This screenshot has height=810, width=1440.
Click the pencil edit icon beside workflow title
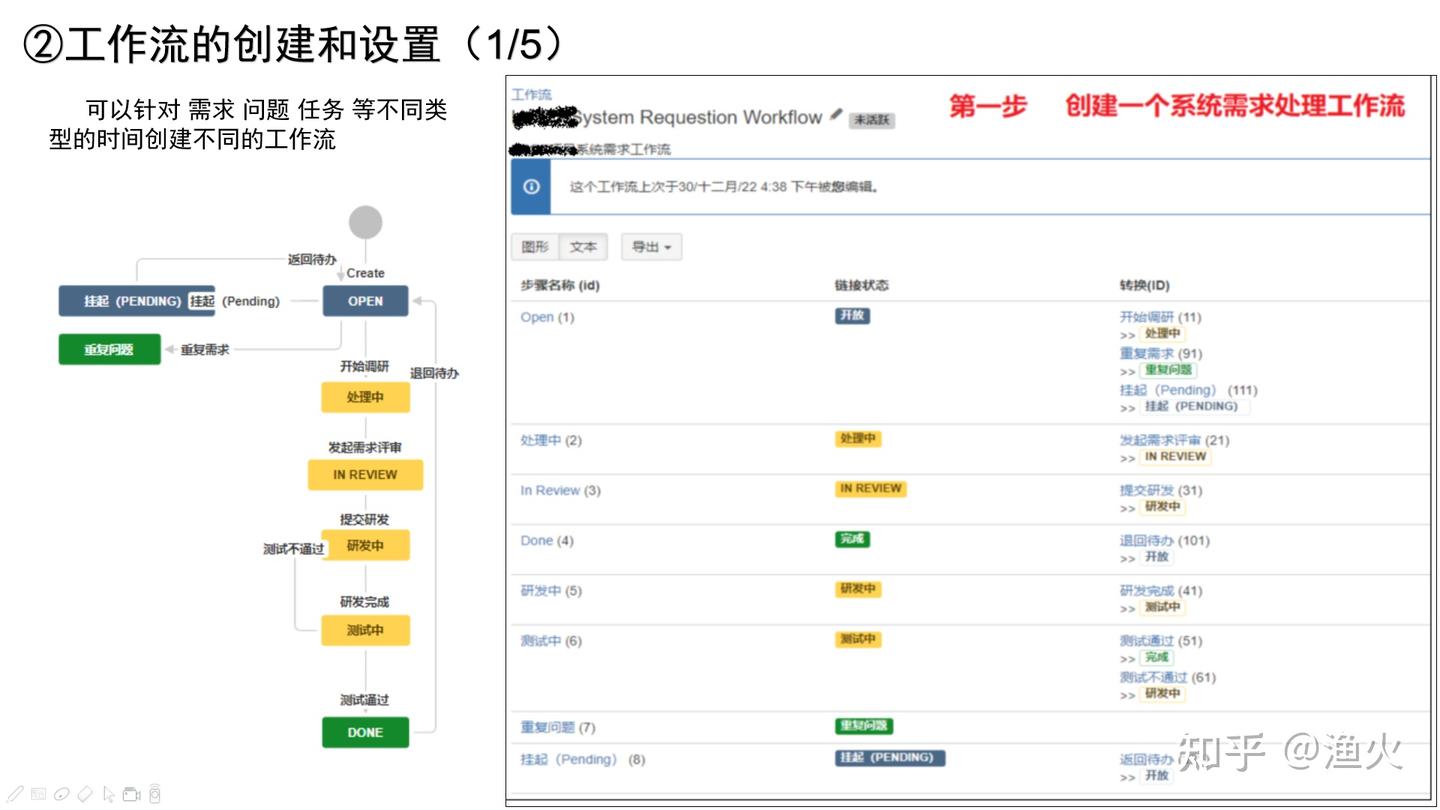pos(836,115)
